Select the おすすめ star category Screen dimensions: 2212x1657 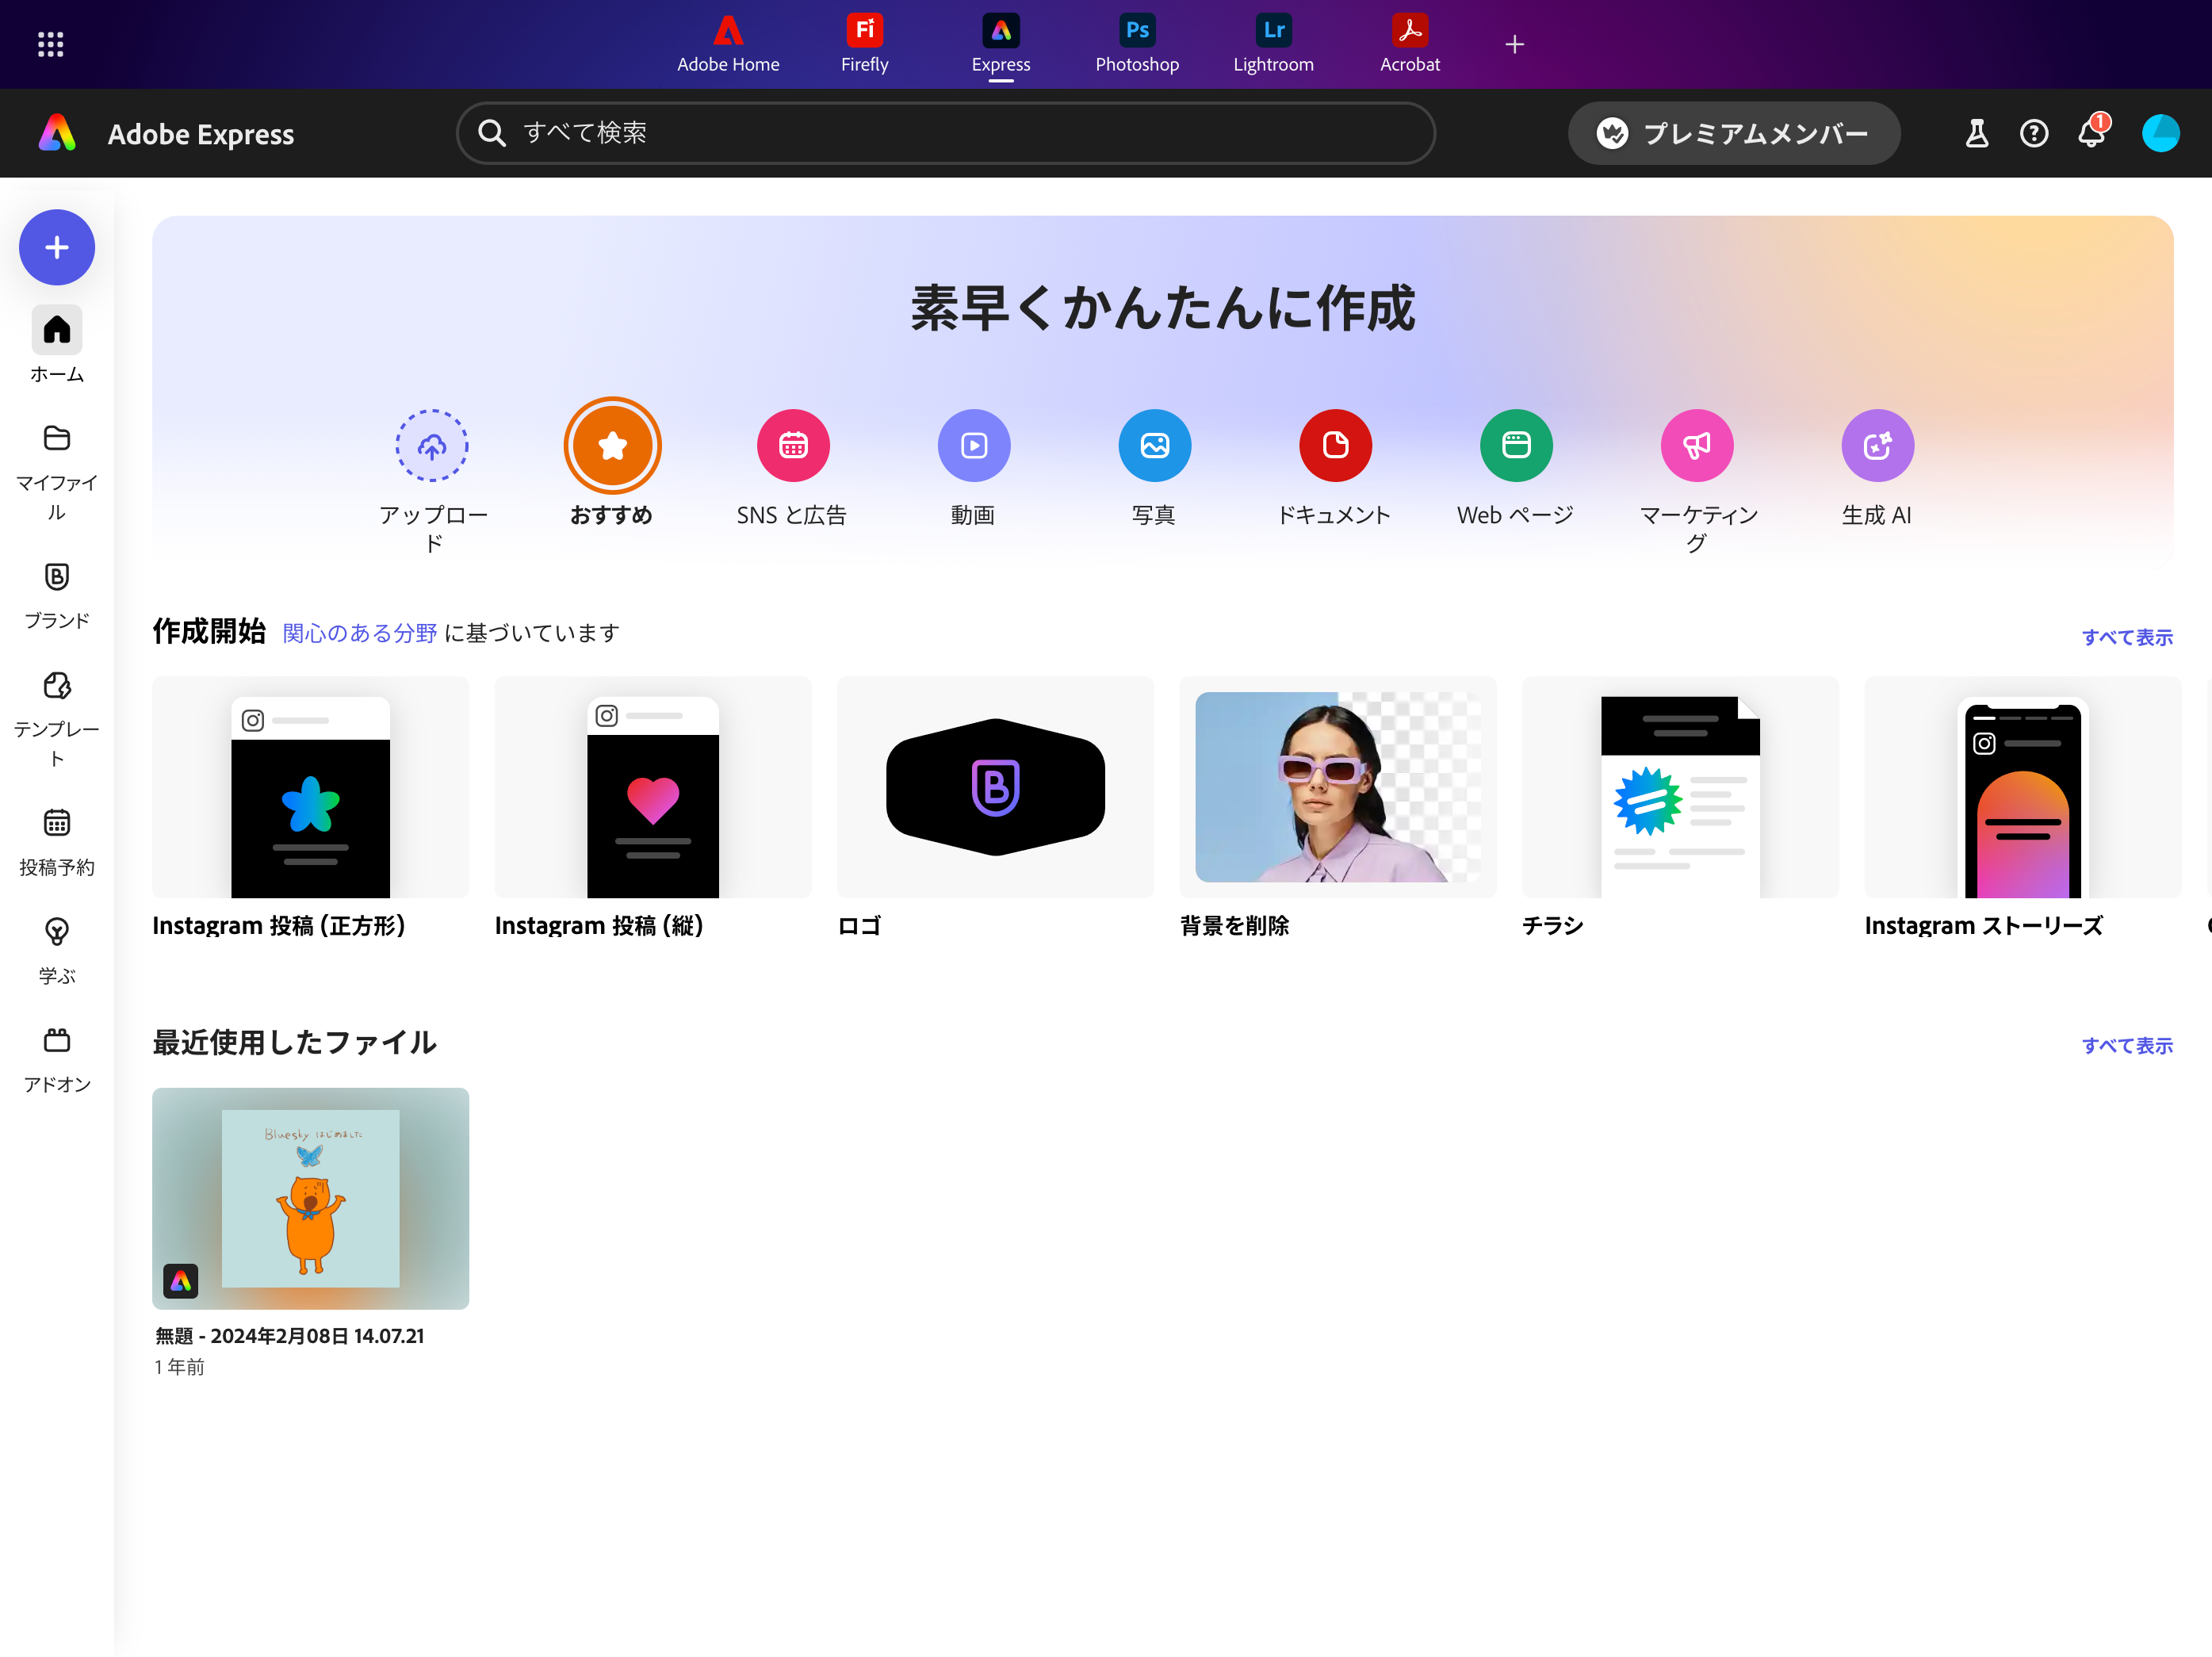612,445
